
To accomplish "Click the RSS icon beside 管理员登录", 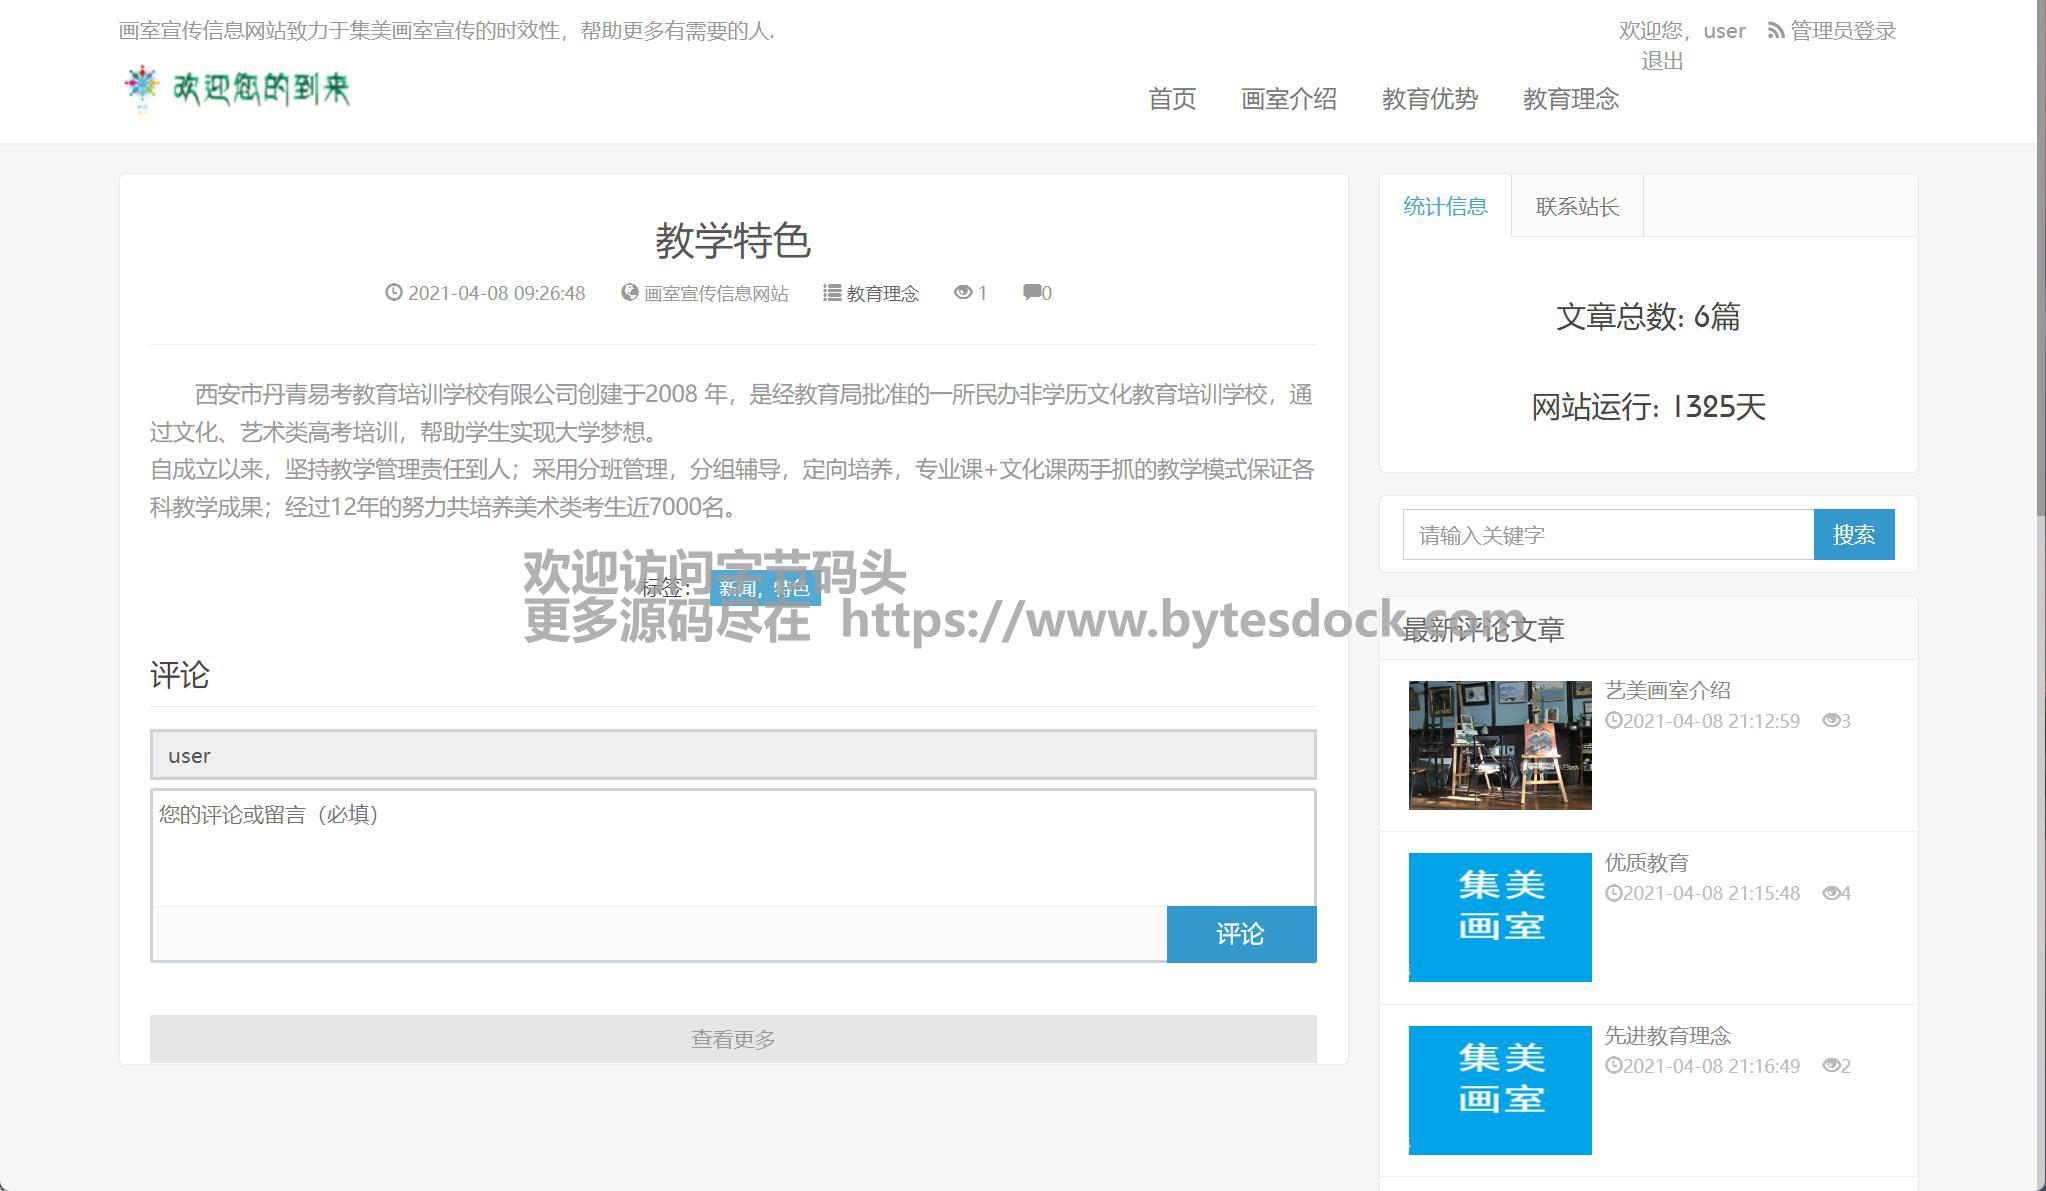I will click(x=1775, y=31).
